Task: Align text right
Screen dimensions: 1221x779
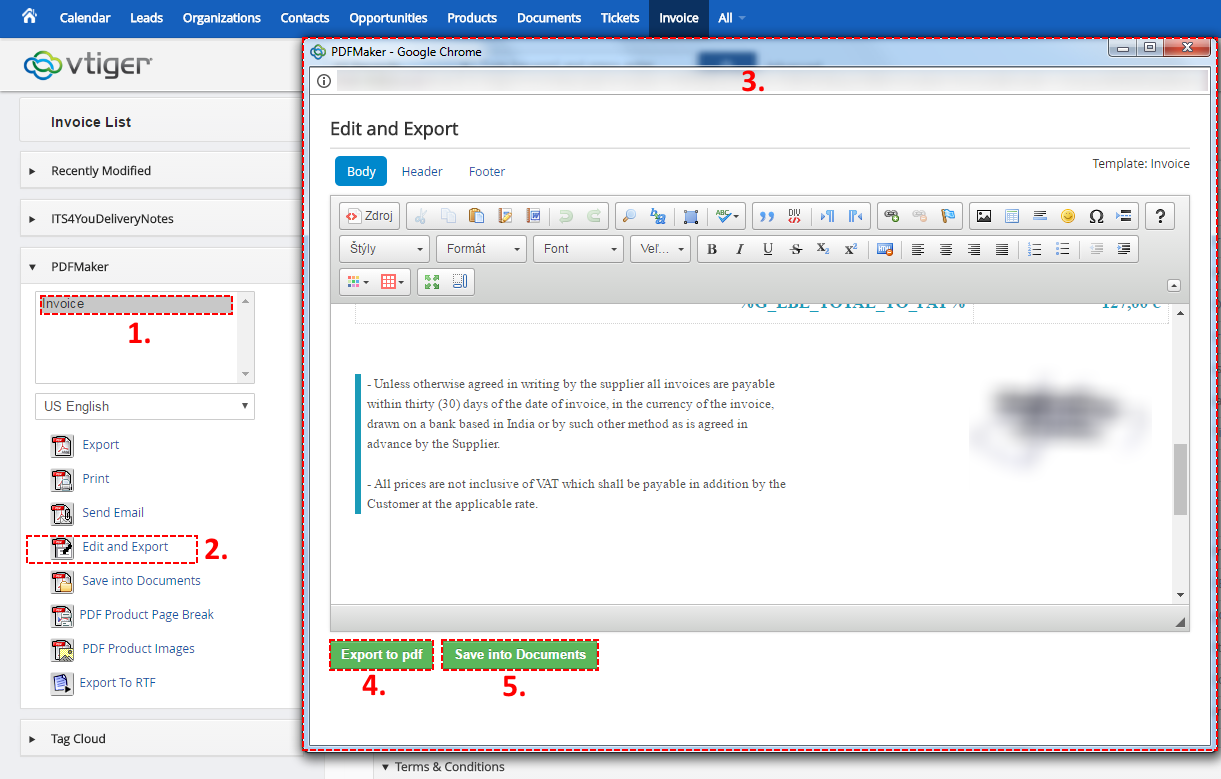Action: 974,249
